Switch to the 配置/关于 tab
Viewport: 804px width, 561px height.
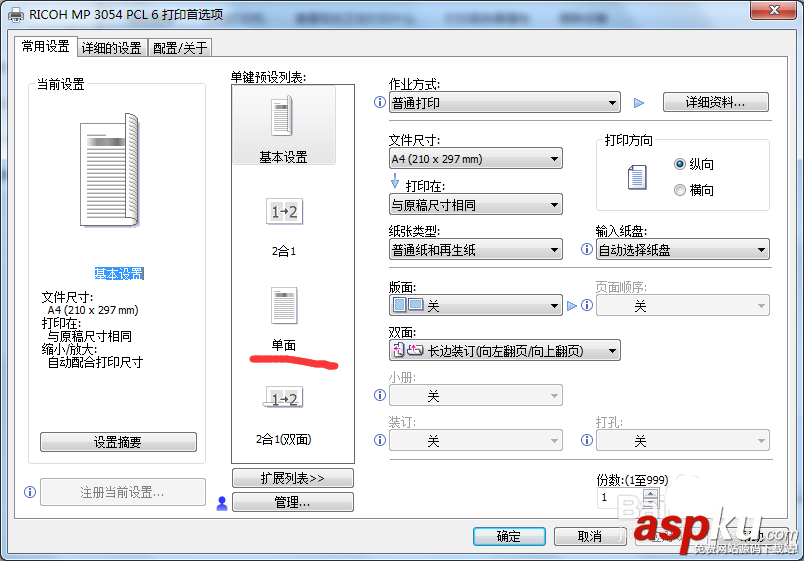tap(180, 48)
